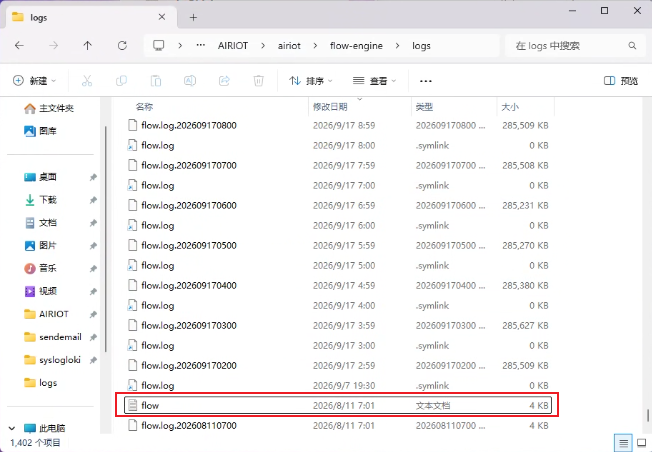Open 图片 Pictures in sidebar
This screenshot has height=452, width=652.
pyautogui.click(x=40, y=246)
